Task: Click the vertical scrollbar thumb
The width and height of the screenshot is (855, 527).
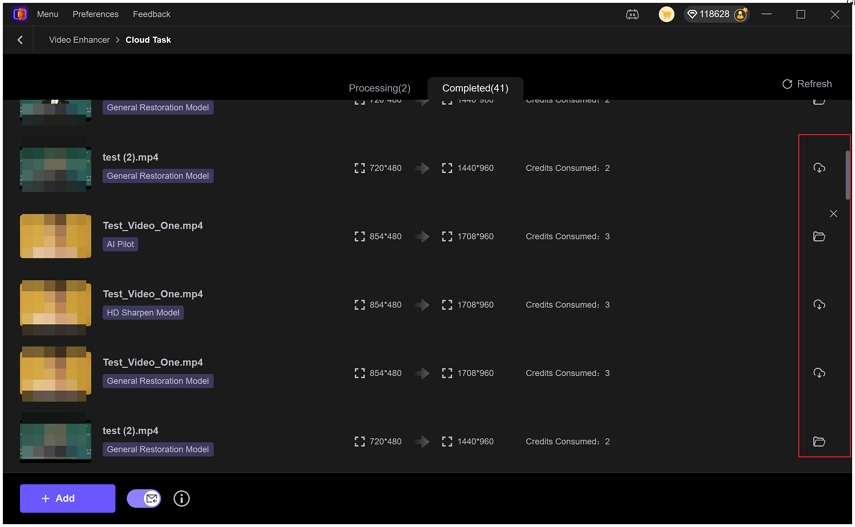Action: [x=847, y=175]
